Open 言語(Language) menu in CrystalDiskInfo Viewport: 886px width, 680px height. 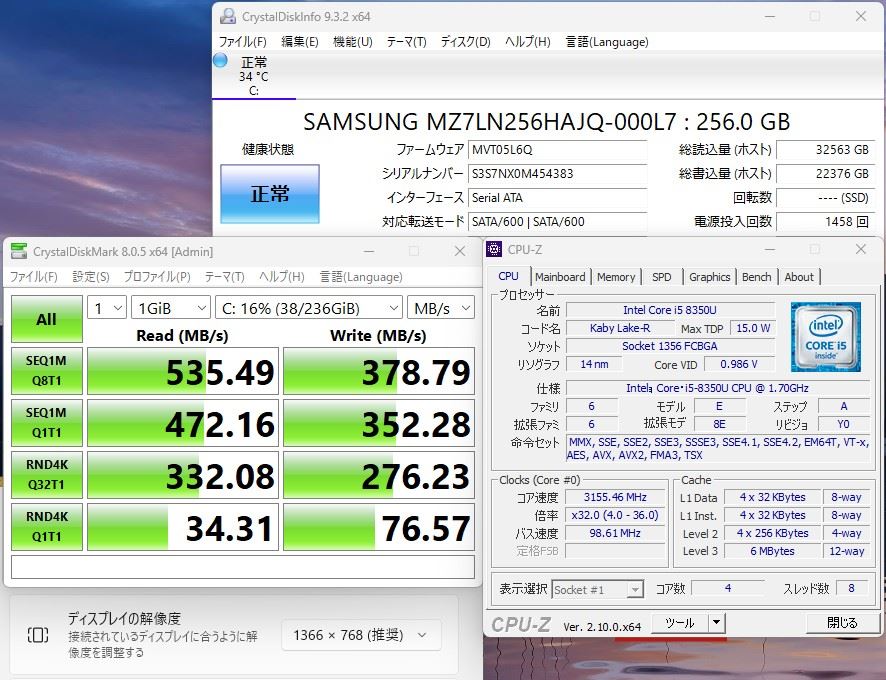click(607, 42)
